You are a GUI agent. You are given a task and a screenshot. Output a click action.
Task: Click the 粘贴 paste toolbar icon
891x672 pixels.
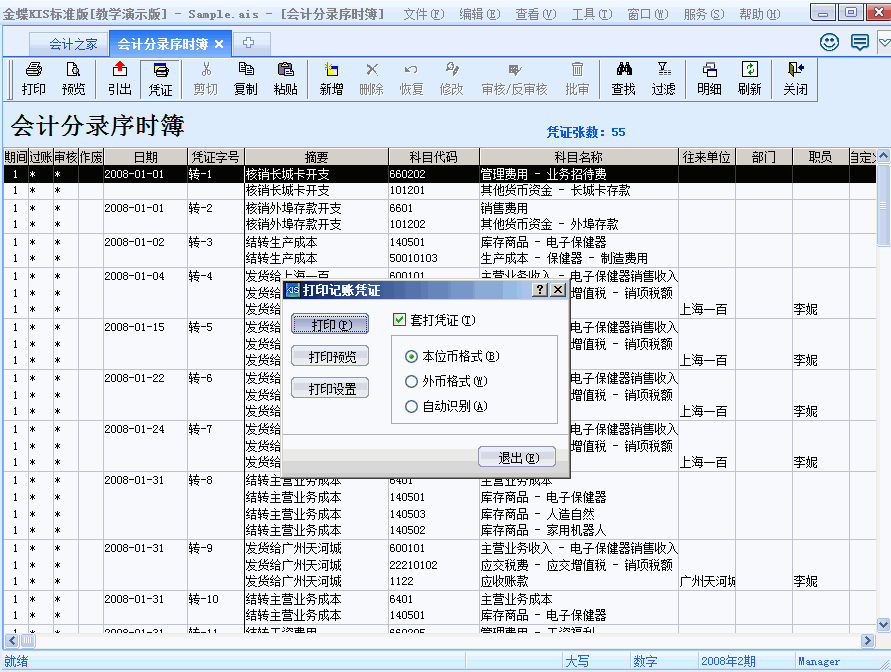285,79
